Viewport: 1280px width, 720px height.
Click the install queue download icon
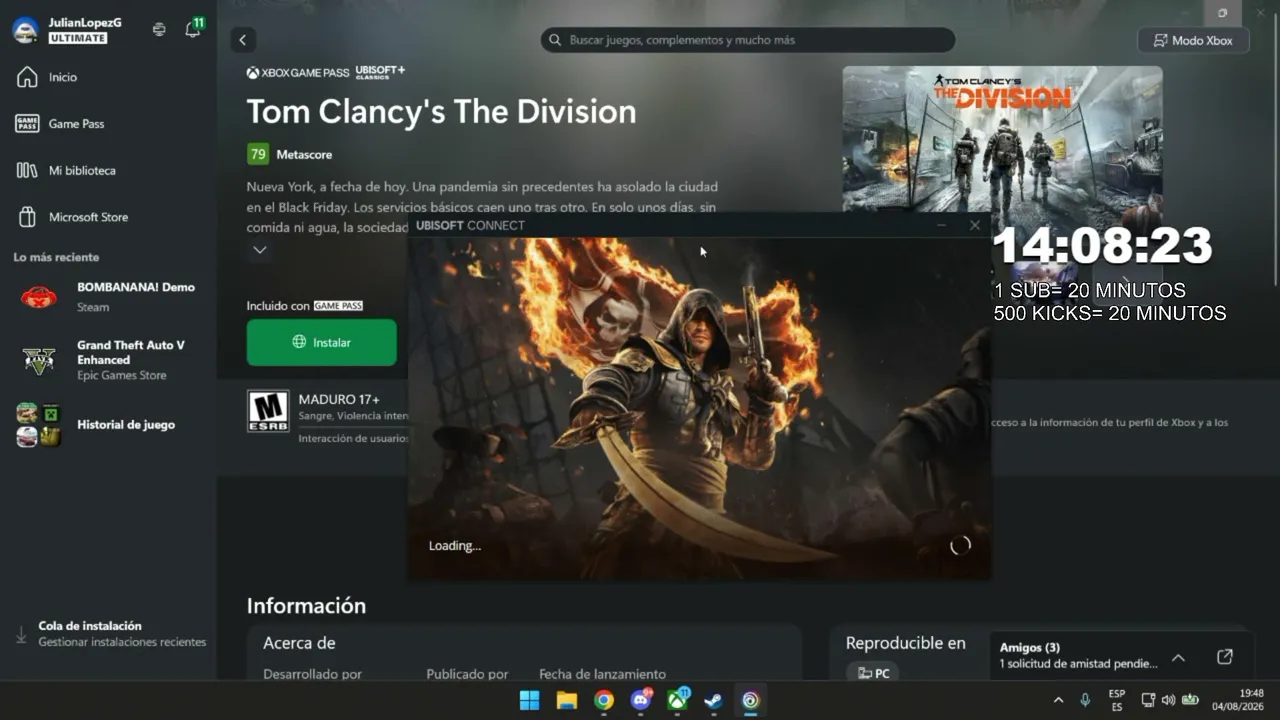coord(21,635)
